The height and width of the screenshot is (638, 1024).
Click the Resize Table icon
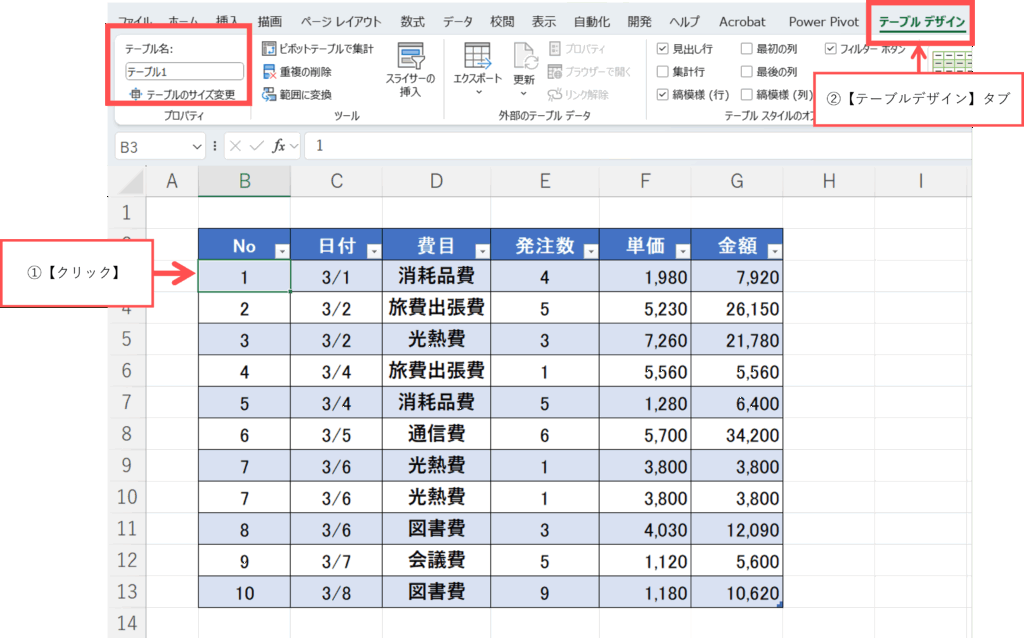click(136, 95)
